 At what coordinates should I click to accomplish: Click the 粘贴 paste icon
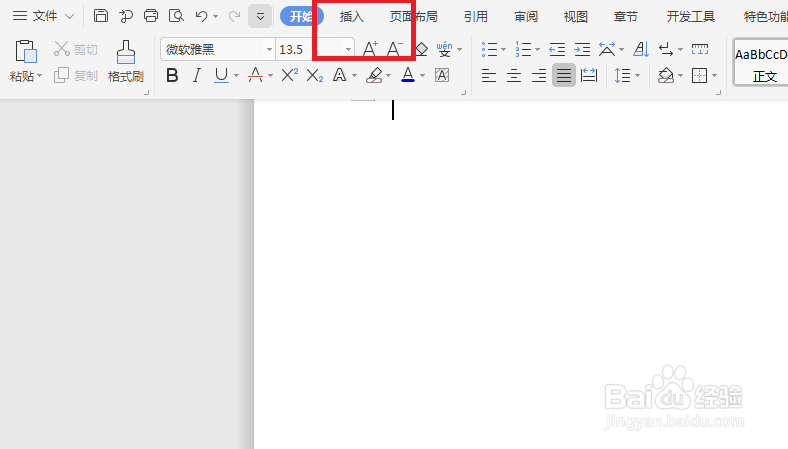click(25, 52)
